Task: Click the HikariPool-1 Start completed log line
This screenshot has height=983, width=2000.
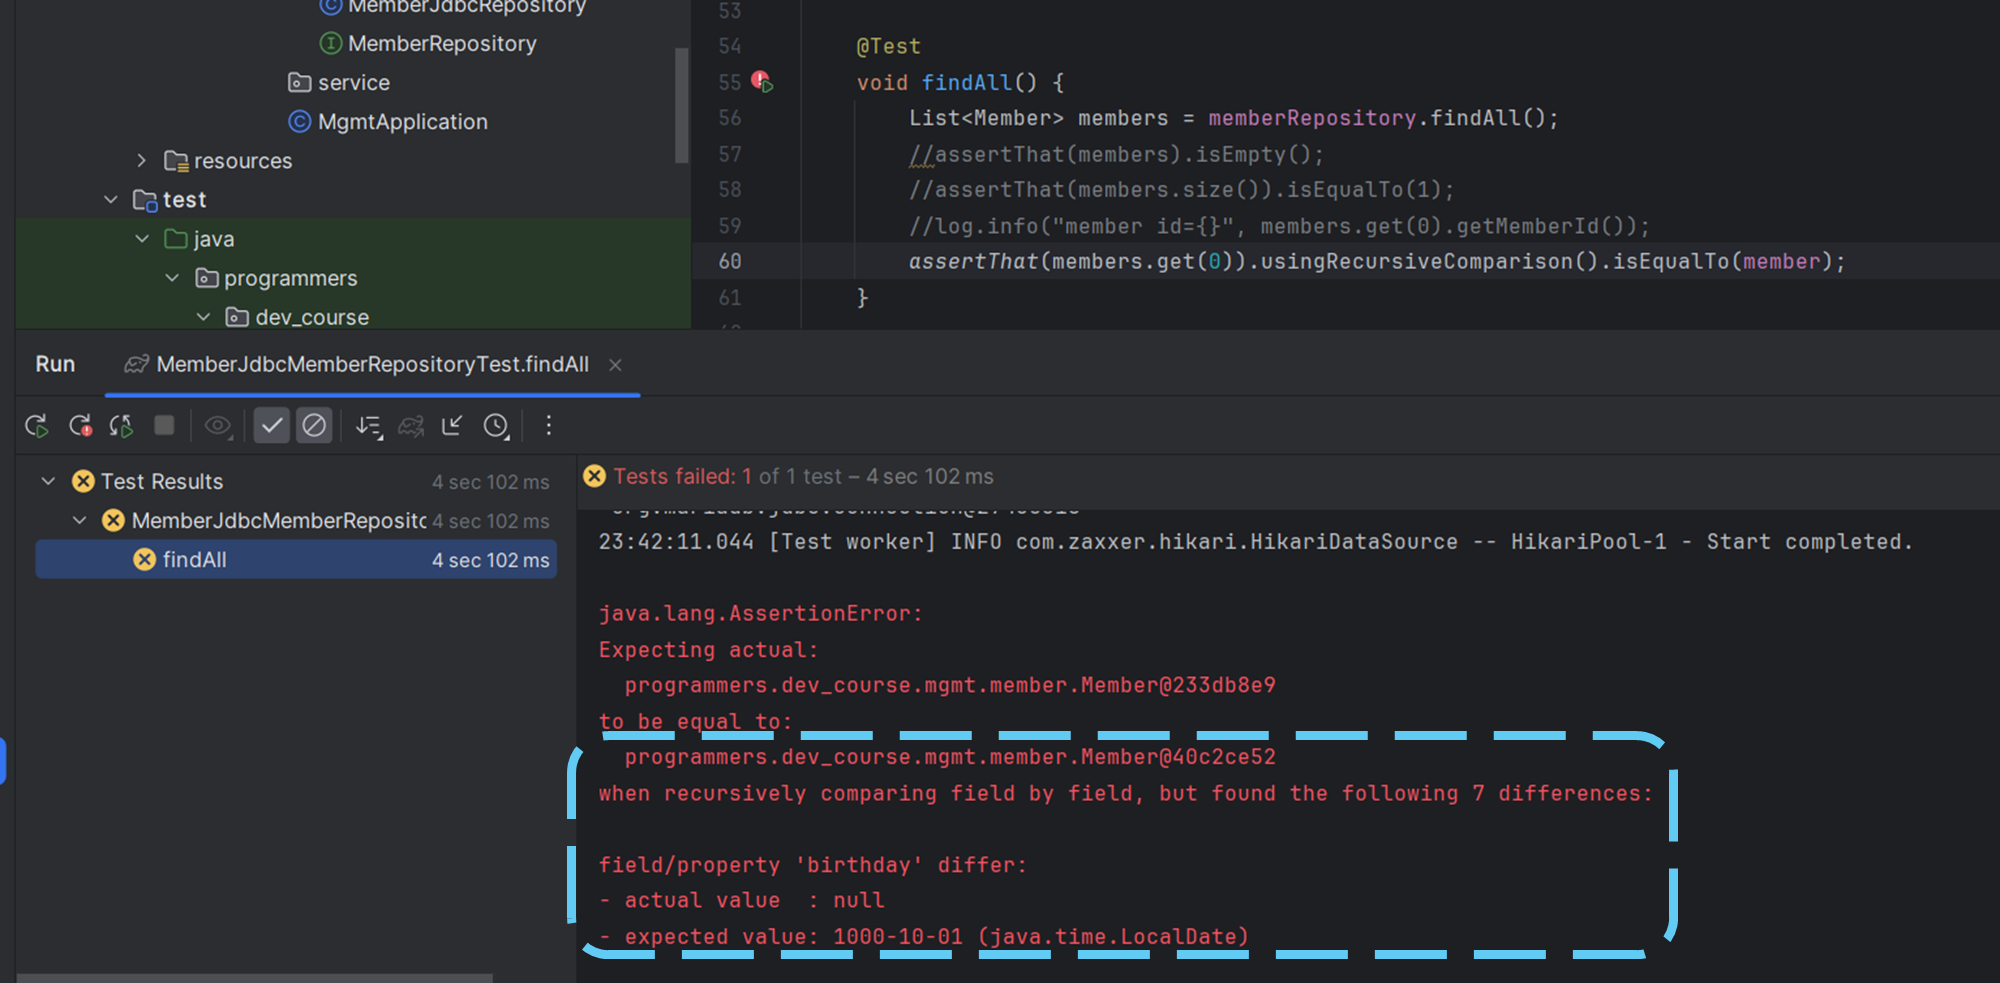Action: coord(1255,541)
